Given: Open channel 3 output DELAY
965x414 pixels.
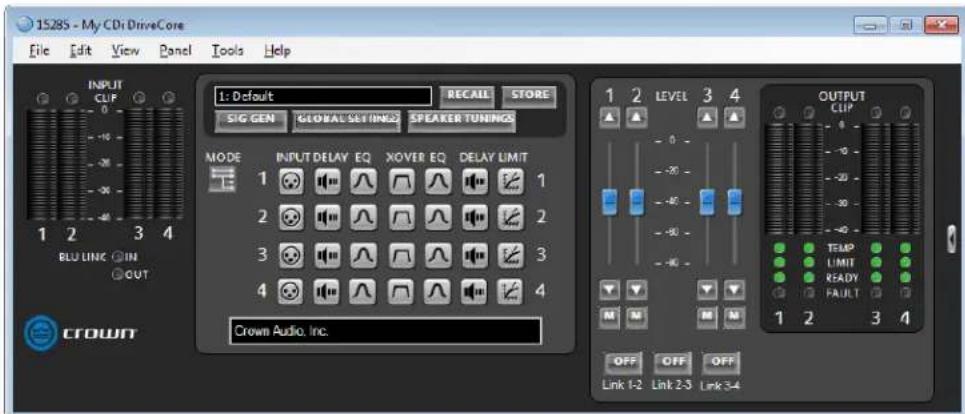Looking at the screenshot, I should 472,253.
